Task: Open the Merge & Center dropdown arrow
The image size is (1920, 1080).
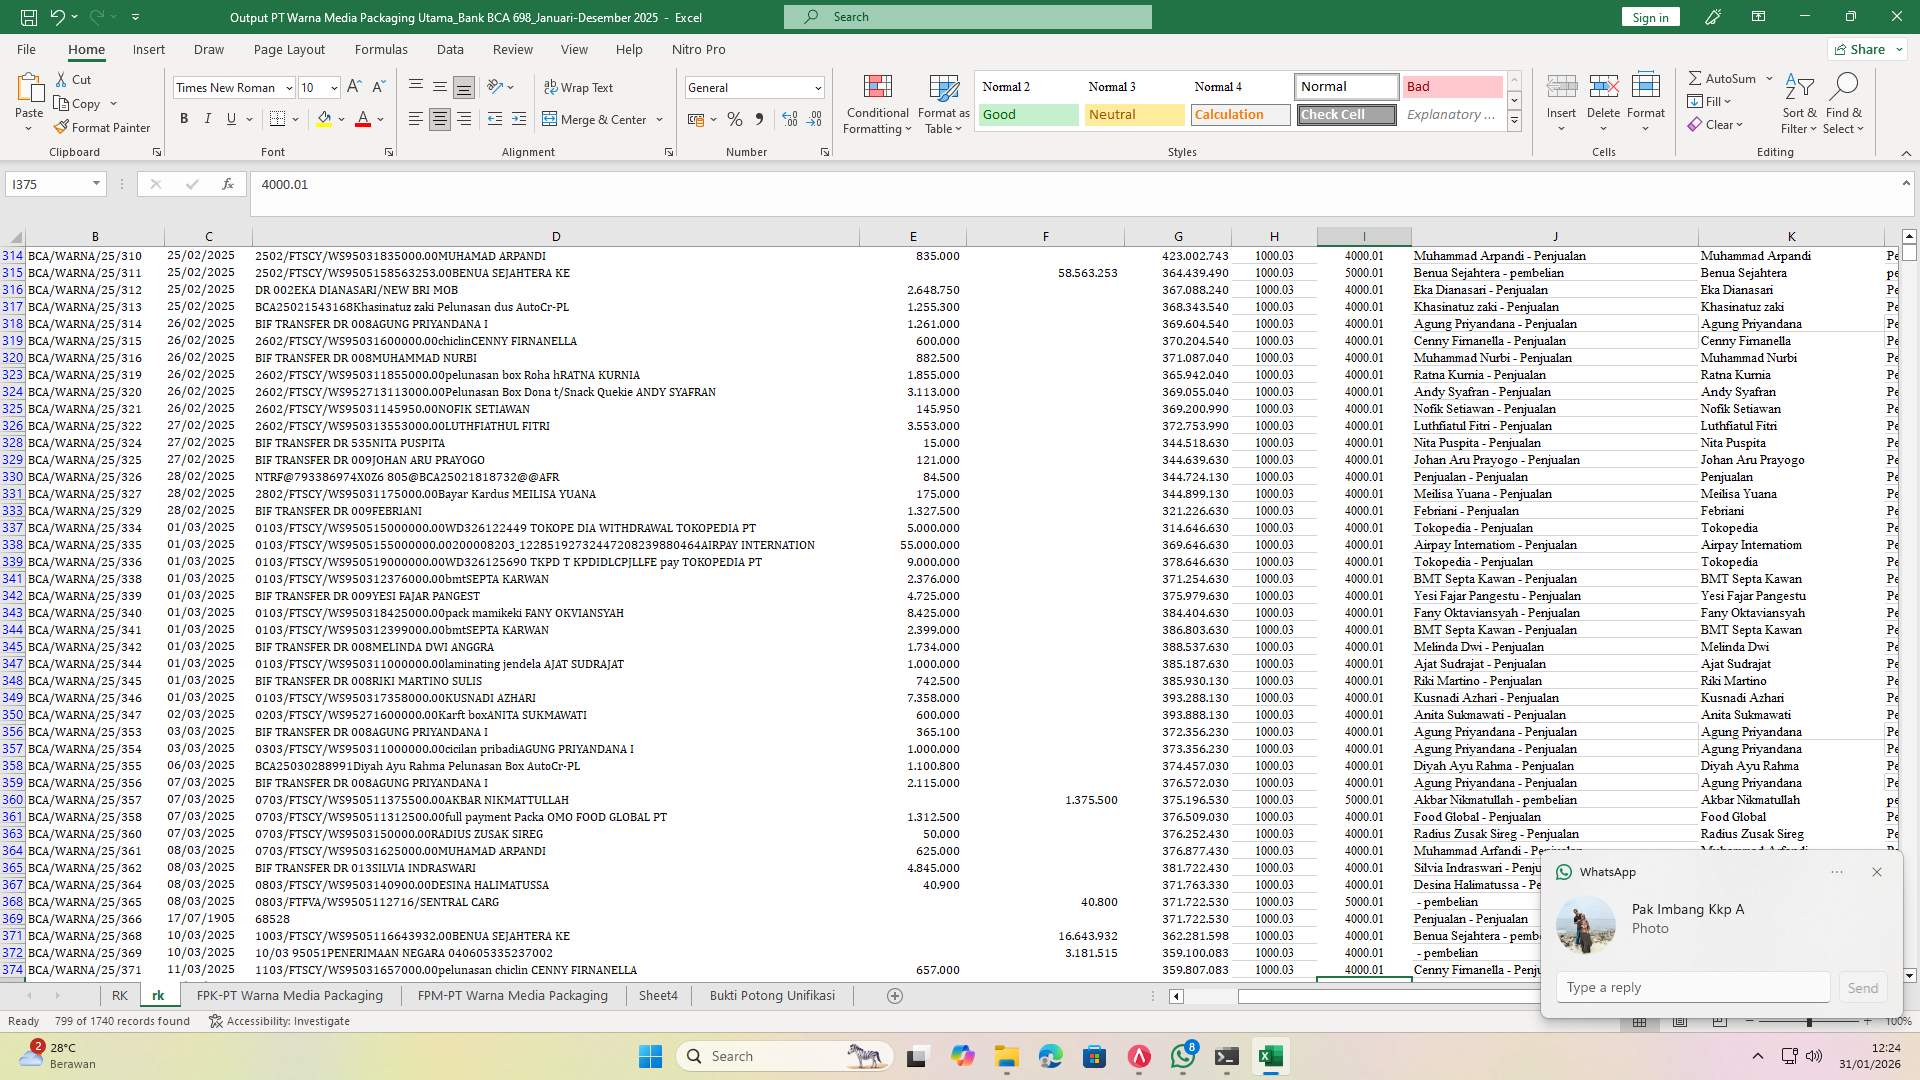Action: [x=658, y=119]
